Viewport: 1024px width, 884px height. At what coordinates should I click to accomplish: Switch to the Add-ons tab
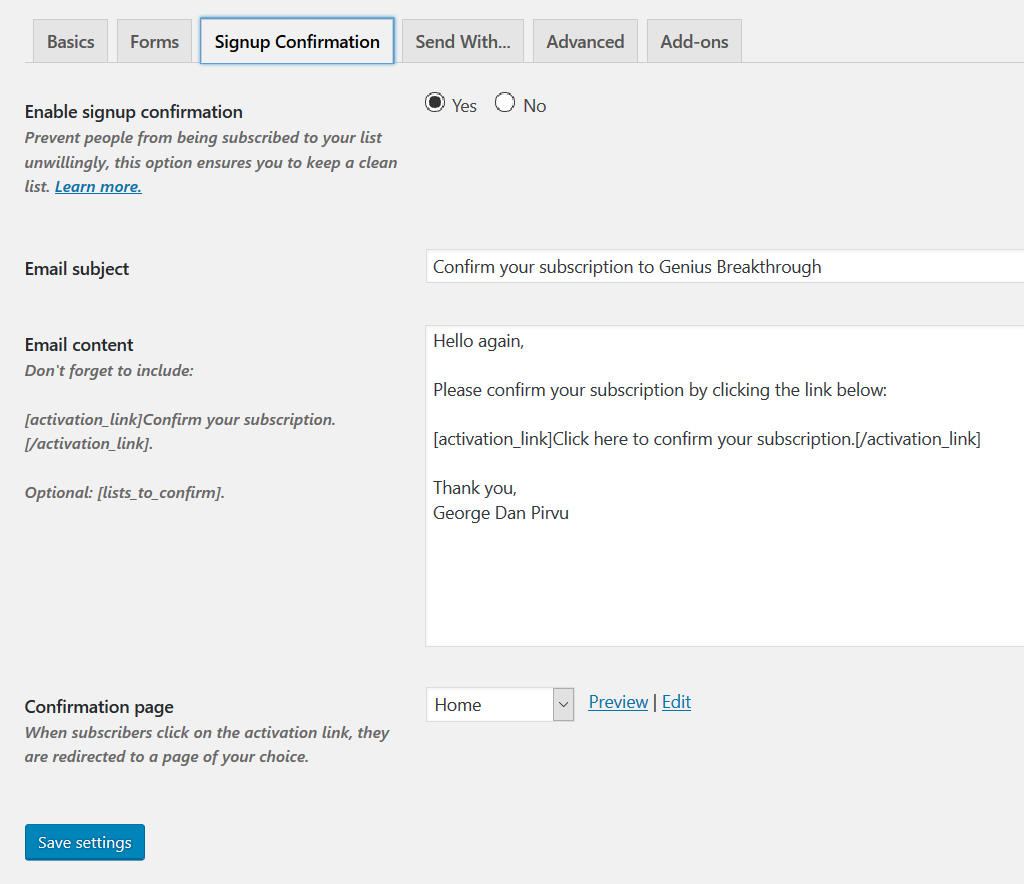coord(694,42)
